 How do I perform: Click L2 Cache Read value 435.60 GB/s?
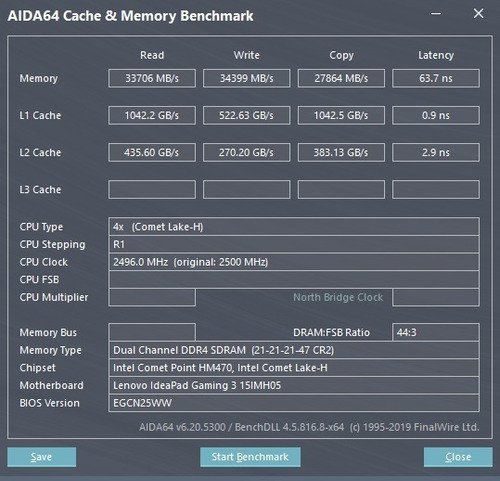tap(152, 152)
